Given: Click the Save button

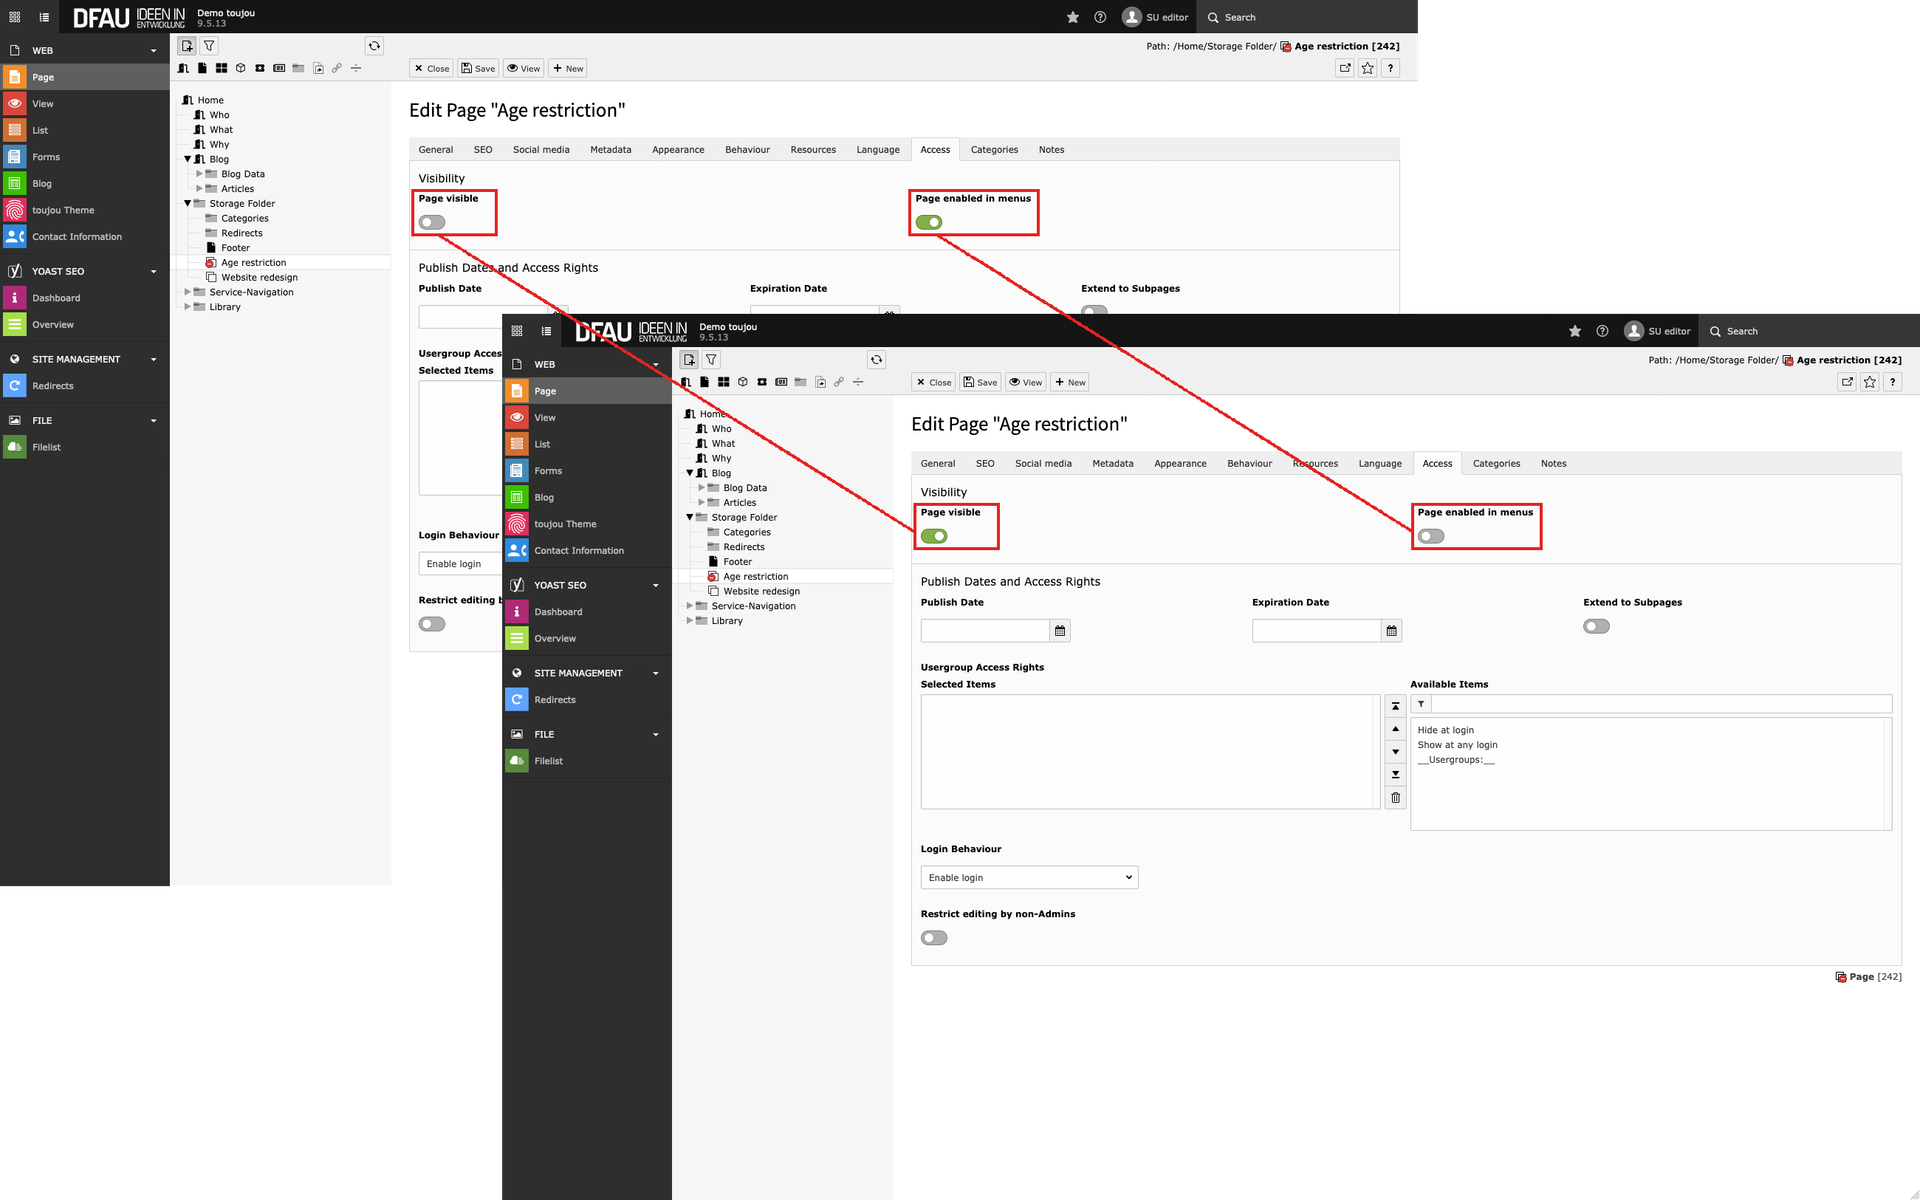Looking at the screenshot, I should 980,383.
